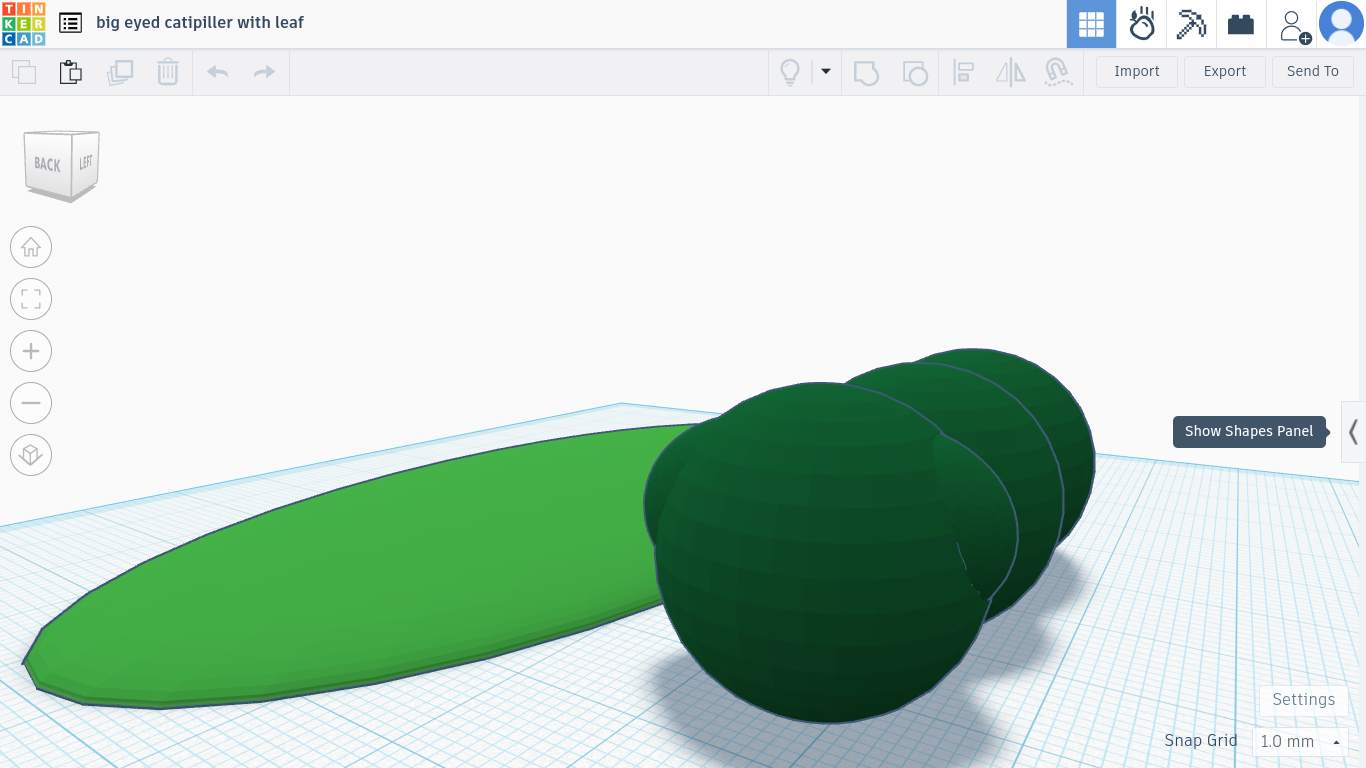Click the Paste icon in toolbar
The width and height of the screenshot is (1366, 768).
[x=70, y=72]
